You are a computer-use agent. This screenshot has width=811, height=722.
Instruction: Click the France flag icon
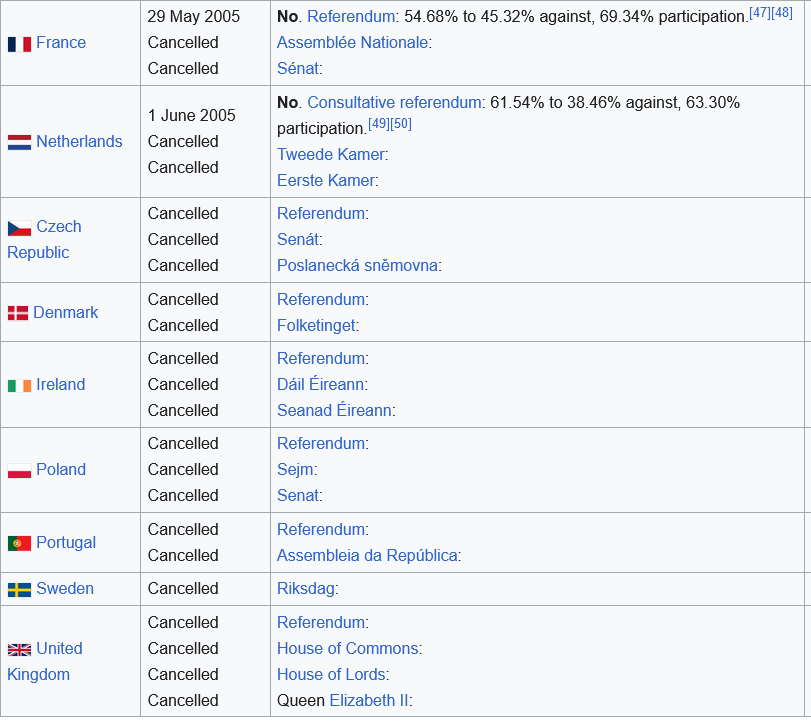[19, 44]
